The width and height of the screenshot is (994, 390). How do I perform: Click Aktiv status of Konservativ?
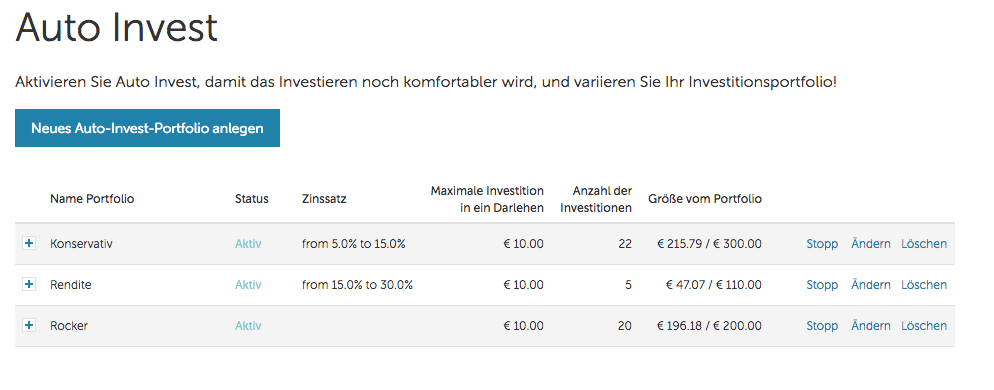tap(248, 244)
